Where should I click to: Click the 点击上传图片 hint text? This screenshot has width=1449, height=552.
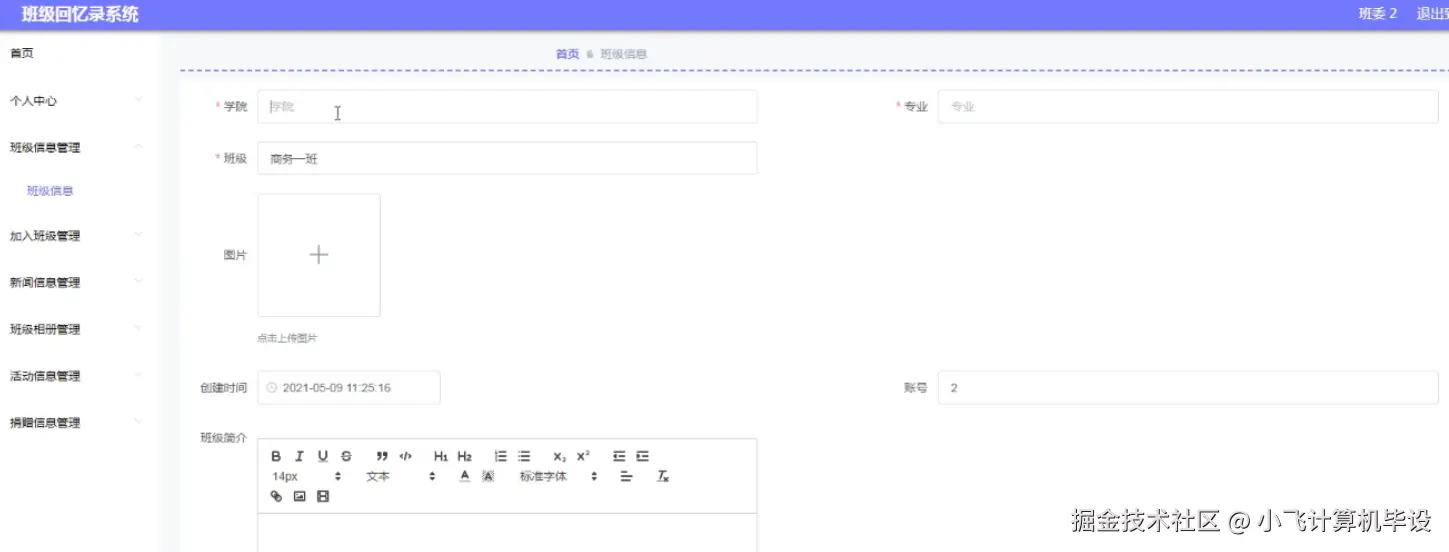[x=287, y=339]
